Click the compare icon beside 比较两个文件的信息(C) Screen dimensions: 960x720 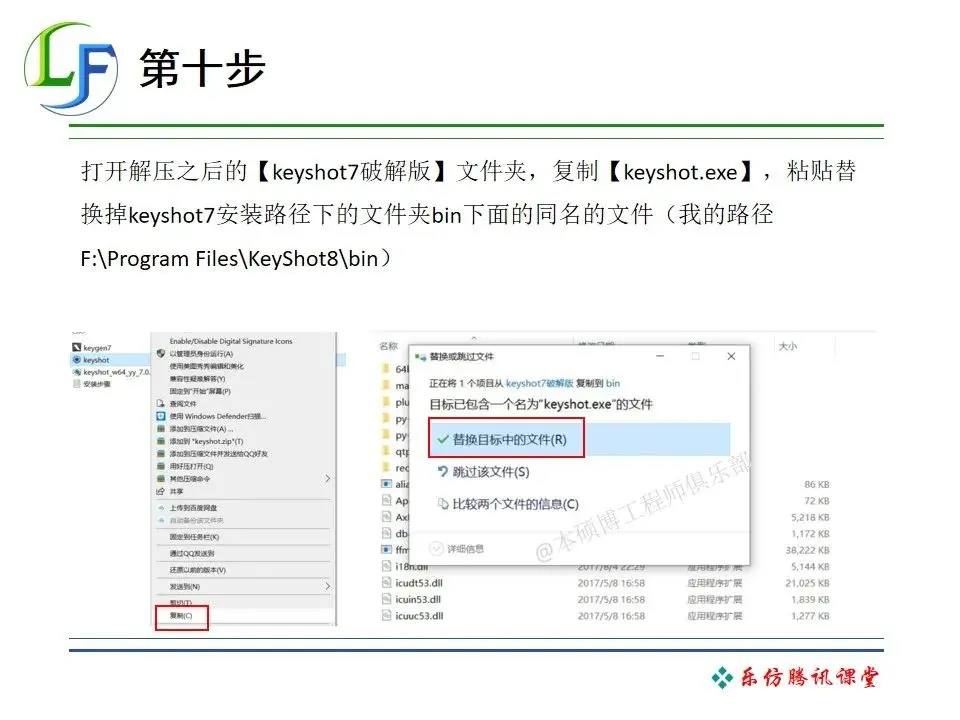(x=443, y=504)
